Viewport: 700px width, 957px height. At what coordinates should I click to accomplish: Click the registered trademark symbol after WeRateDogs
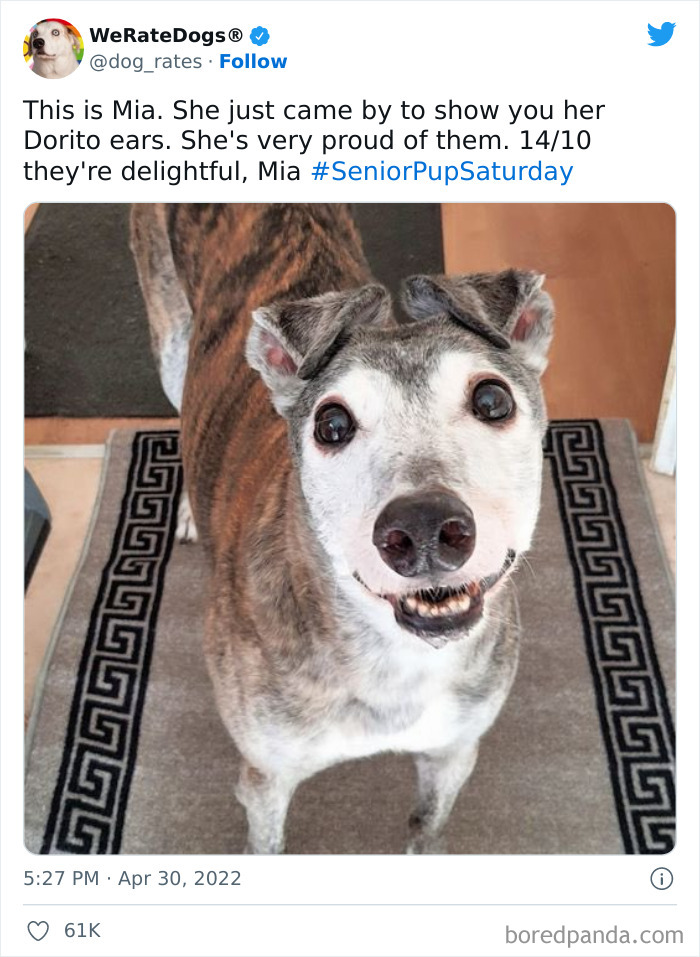tap(236, 35)
